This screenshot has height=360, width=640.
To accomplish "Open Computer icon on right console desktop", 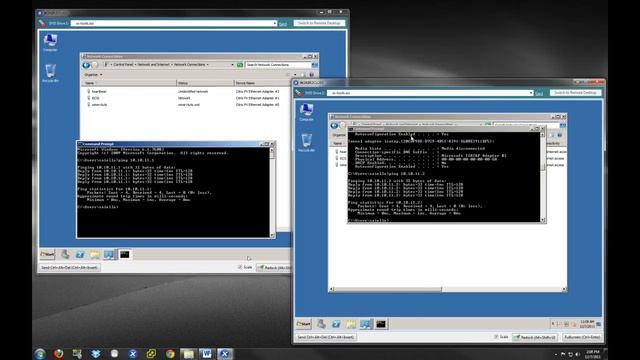I will pos(306,112).
